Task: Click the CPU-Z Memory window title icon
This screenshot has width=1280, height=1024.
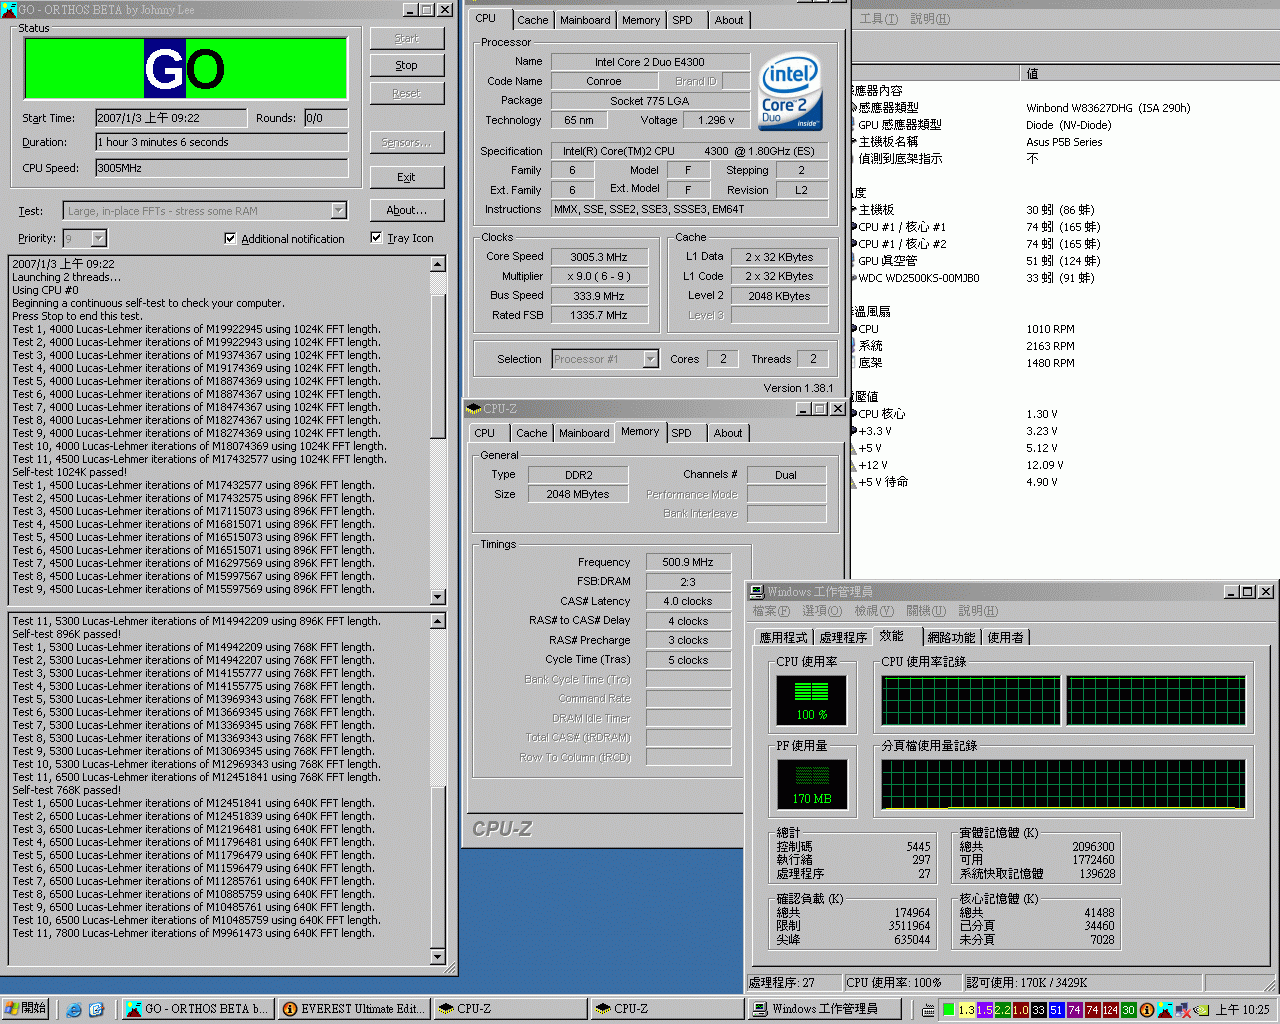Action: pos(474,409)
